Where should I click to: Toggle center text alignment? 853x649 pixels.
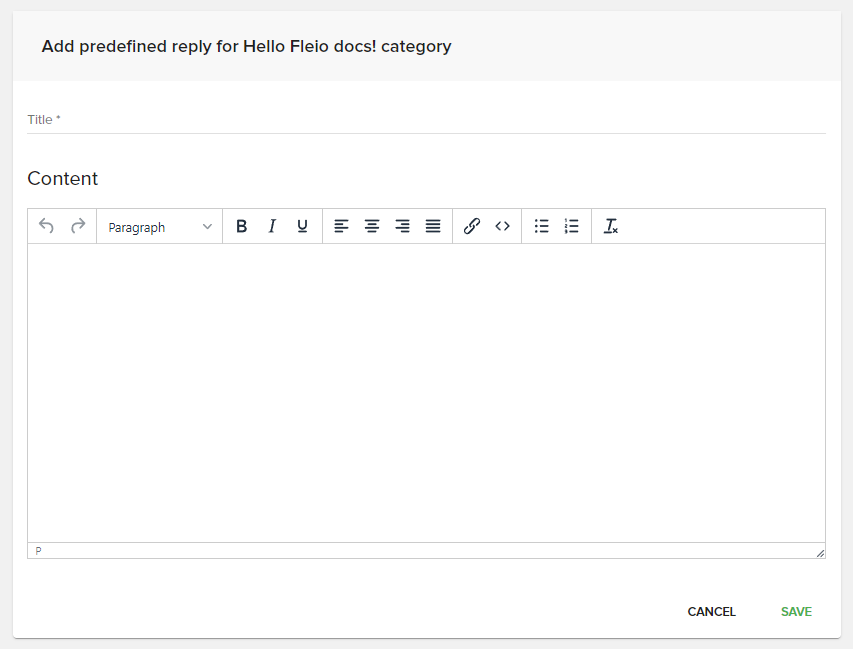[371, 226]
